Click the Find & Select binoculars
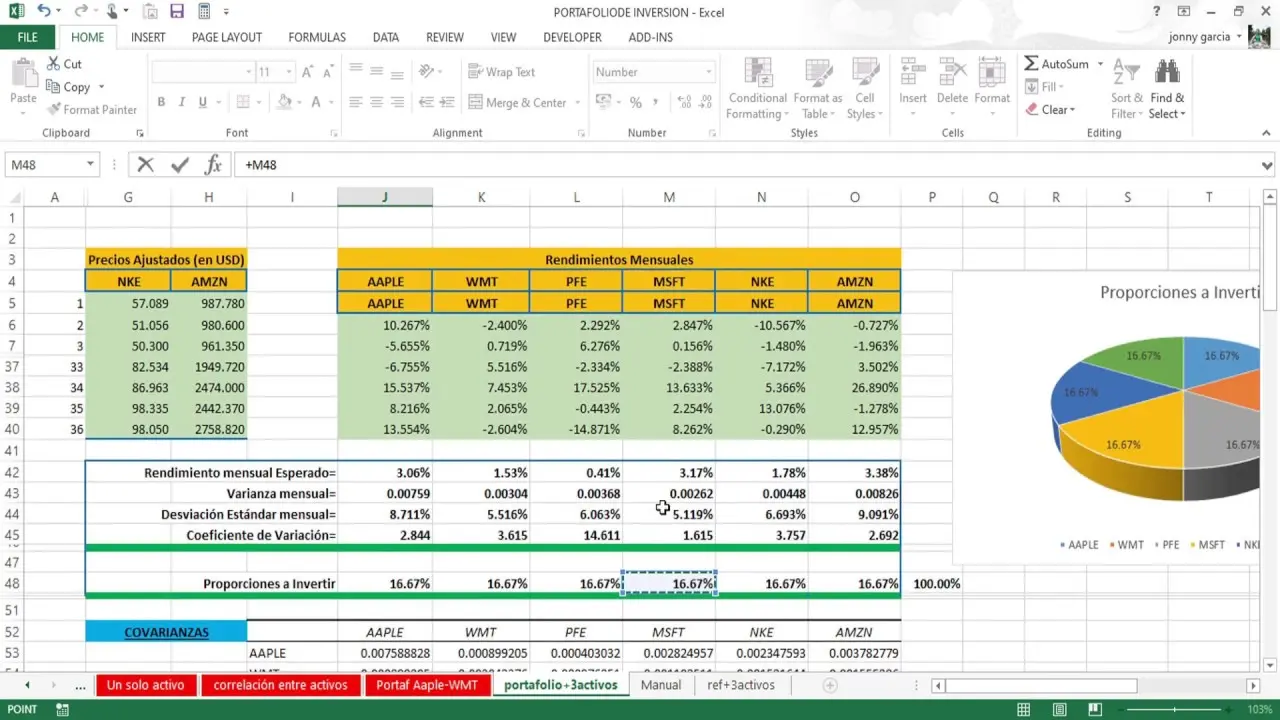This screenshot has height=720, width=1280. (1167, 72)
